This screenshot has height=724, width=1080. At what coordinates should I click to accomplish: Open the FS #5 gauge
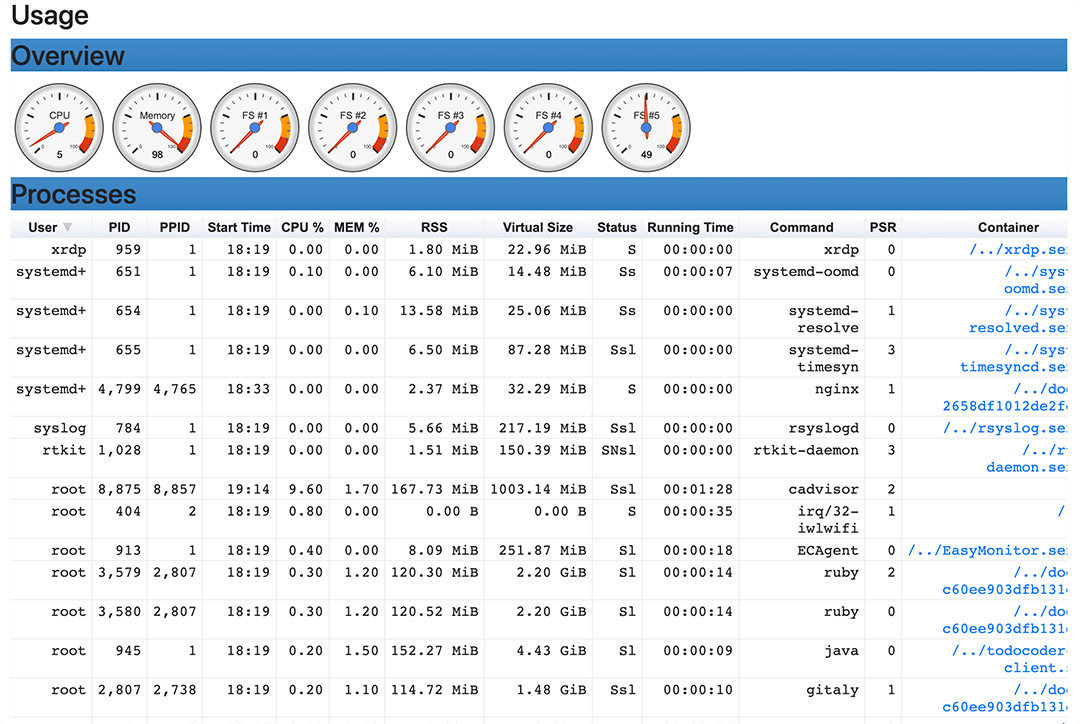[647, 128]
